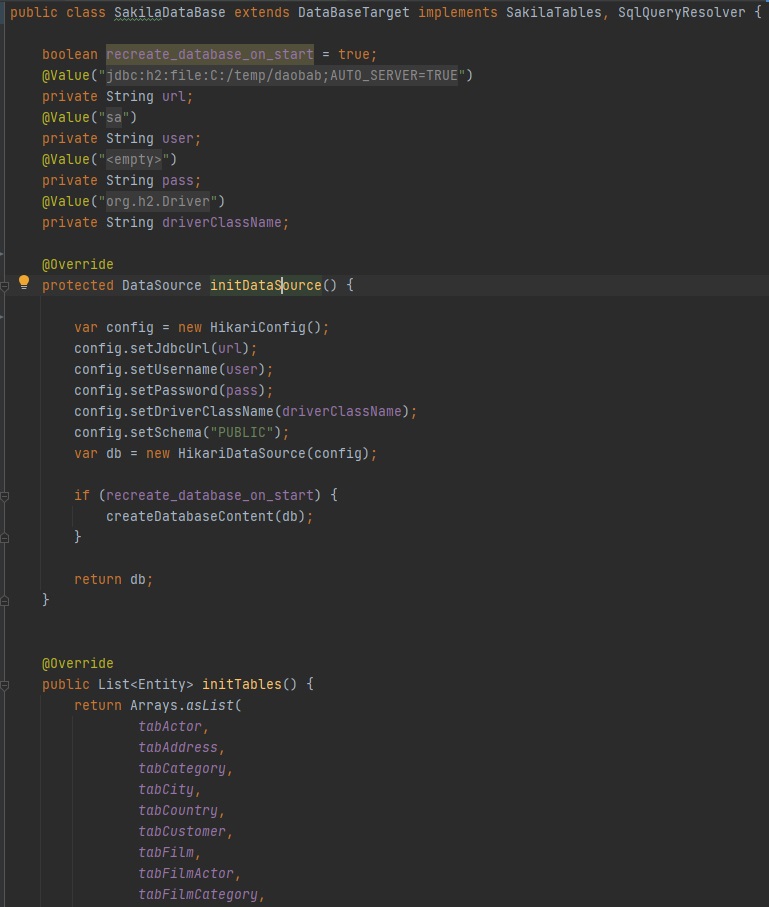Click the org.h2.Driver string
Screen dimensions: 769x907
click(x=158, y=201)
